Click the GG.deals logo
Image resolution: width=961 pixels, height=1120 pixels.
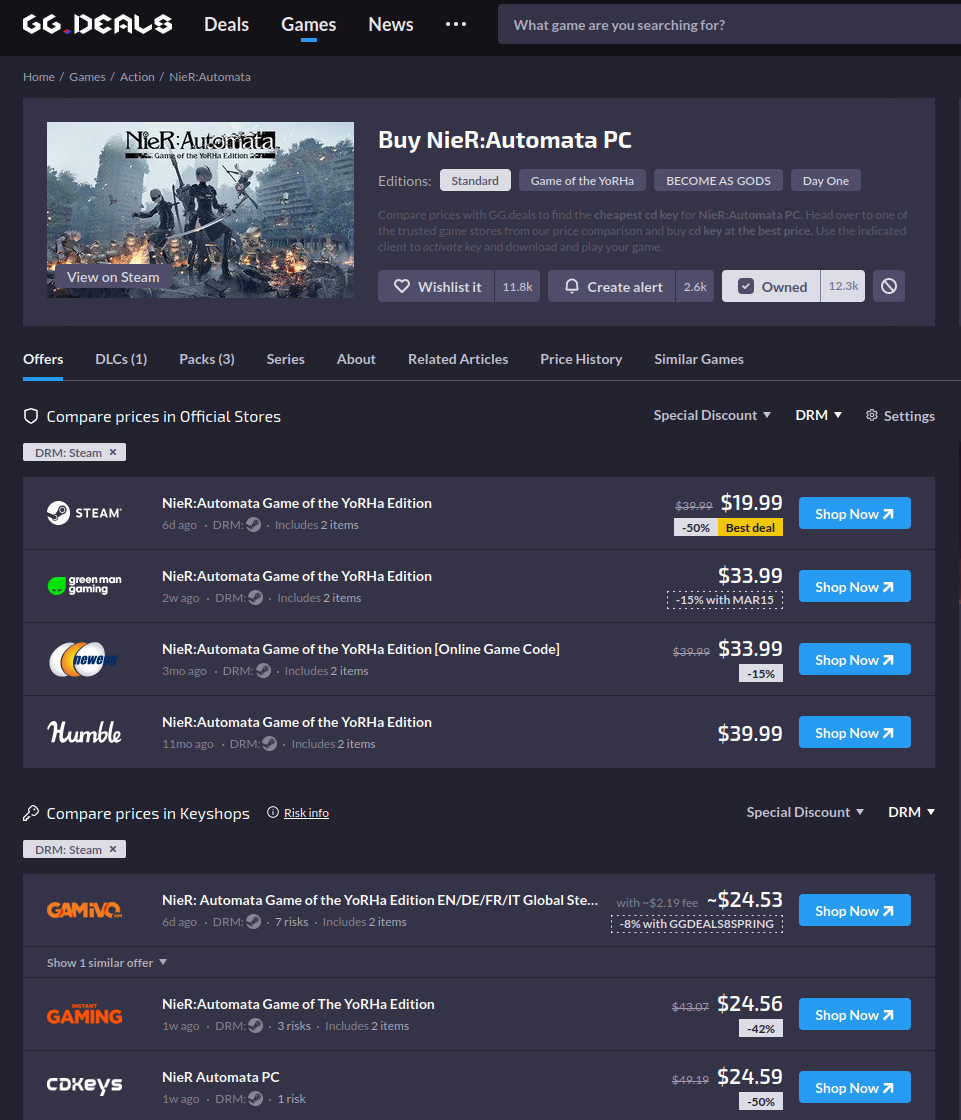tap(97, 24)
